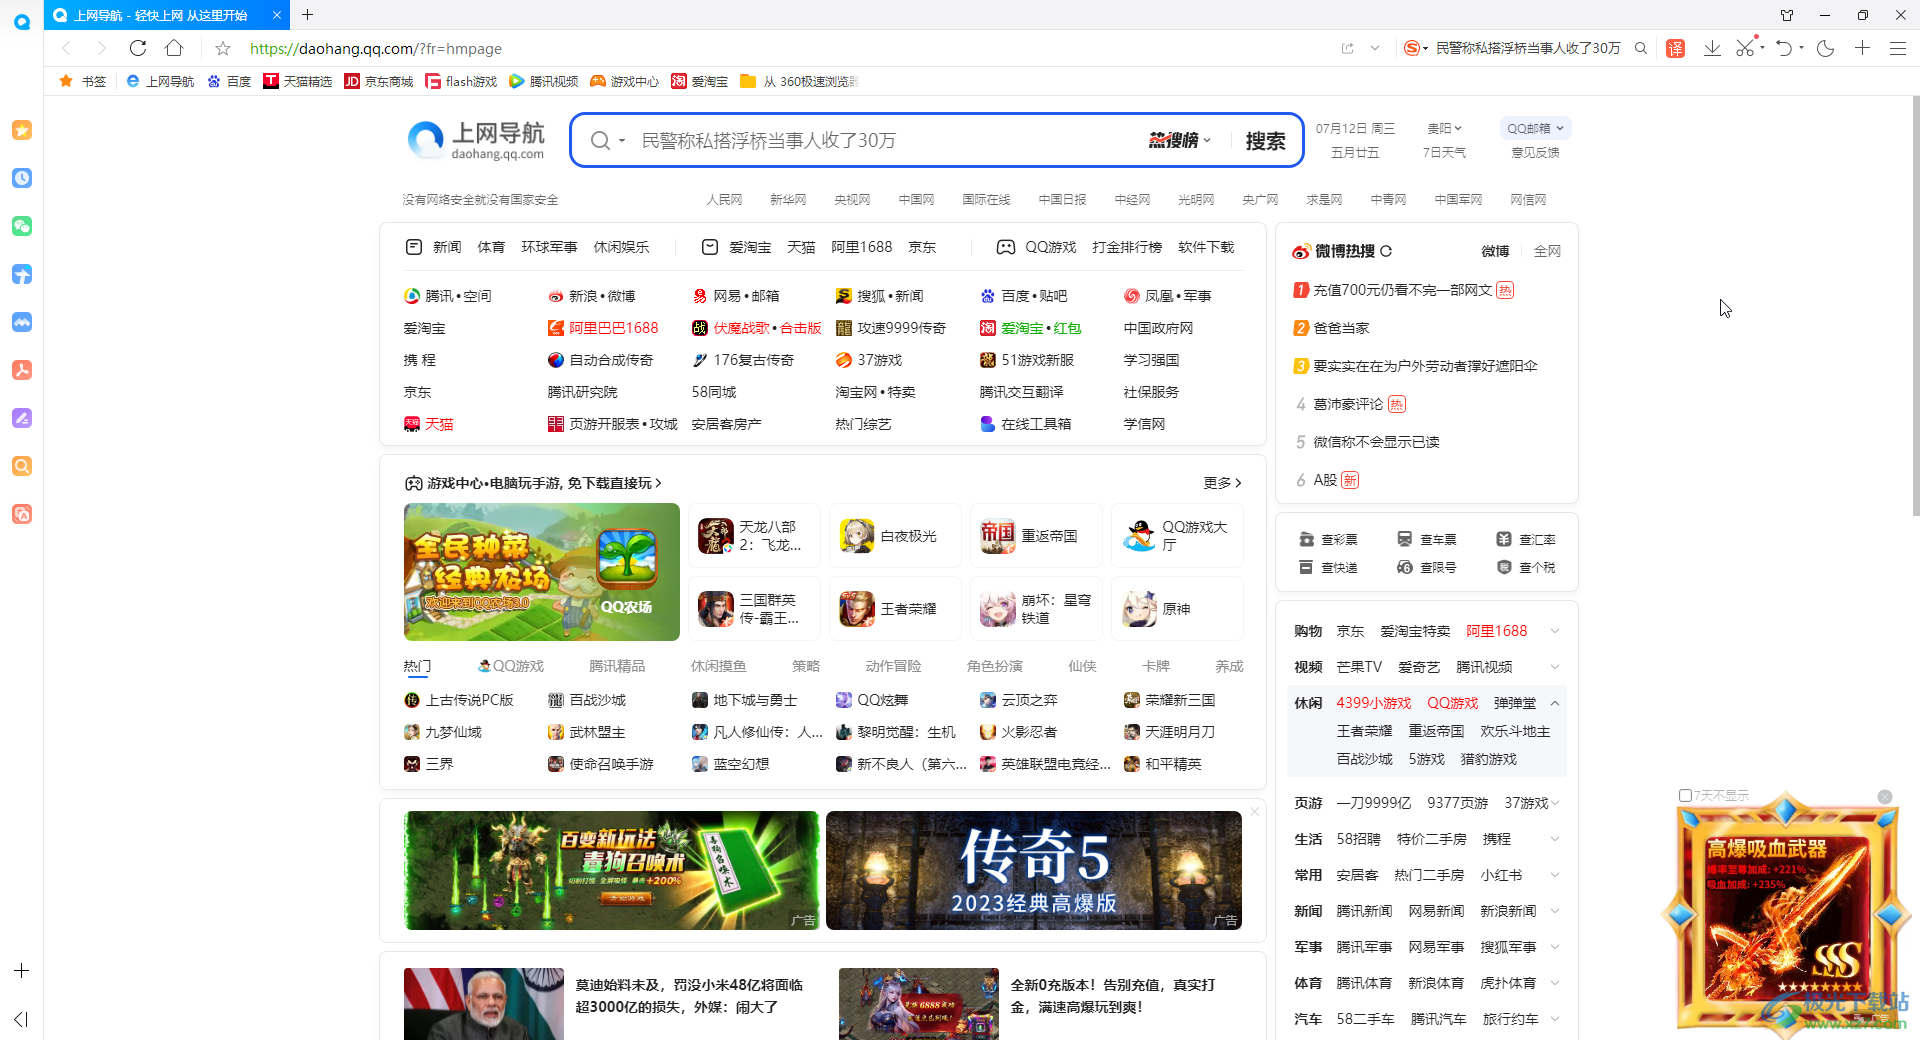Collapse the 休闲 category row
The width and height of the screenshot is (1920, 1040).
(1555, 703)
